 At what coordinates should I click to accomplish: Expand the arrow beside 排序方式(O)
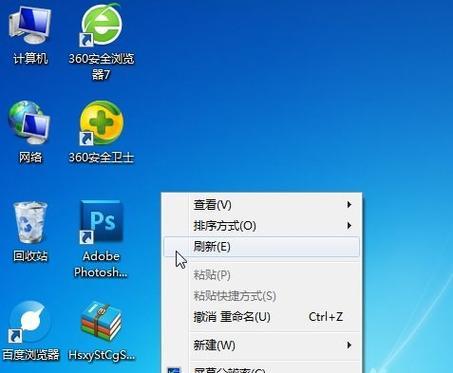349,226
